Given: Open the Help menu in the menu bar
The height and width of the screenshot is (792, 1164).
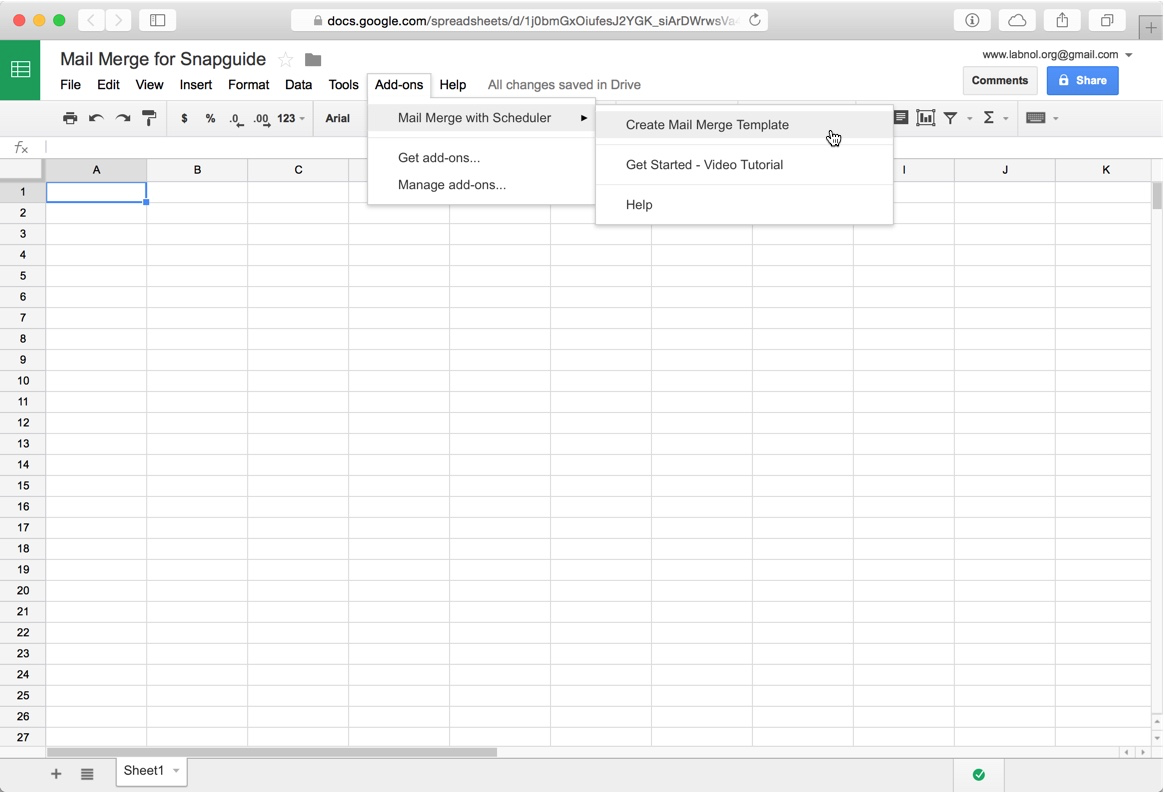Looking at the screenshot, I should click(x=453, y=85).
